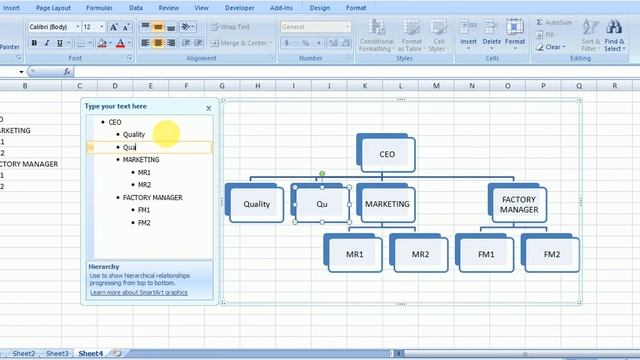Open SmartArt Design tab

(x=320, y=8)
